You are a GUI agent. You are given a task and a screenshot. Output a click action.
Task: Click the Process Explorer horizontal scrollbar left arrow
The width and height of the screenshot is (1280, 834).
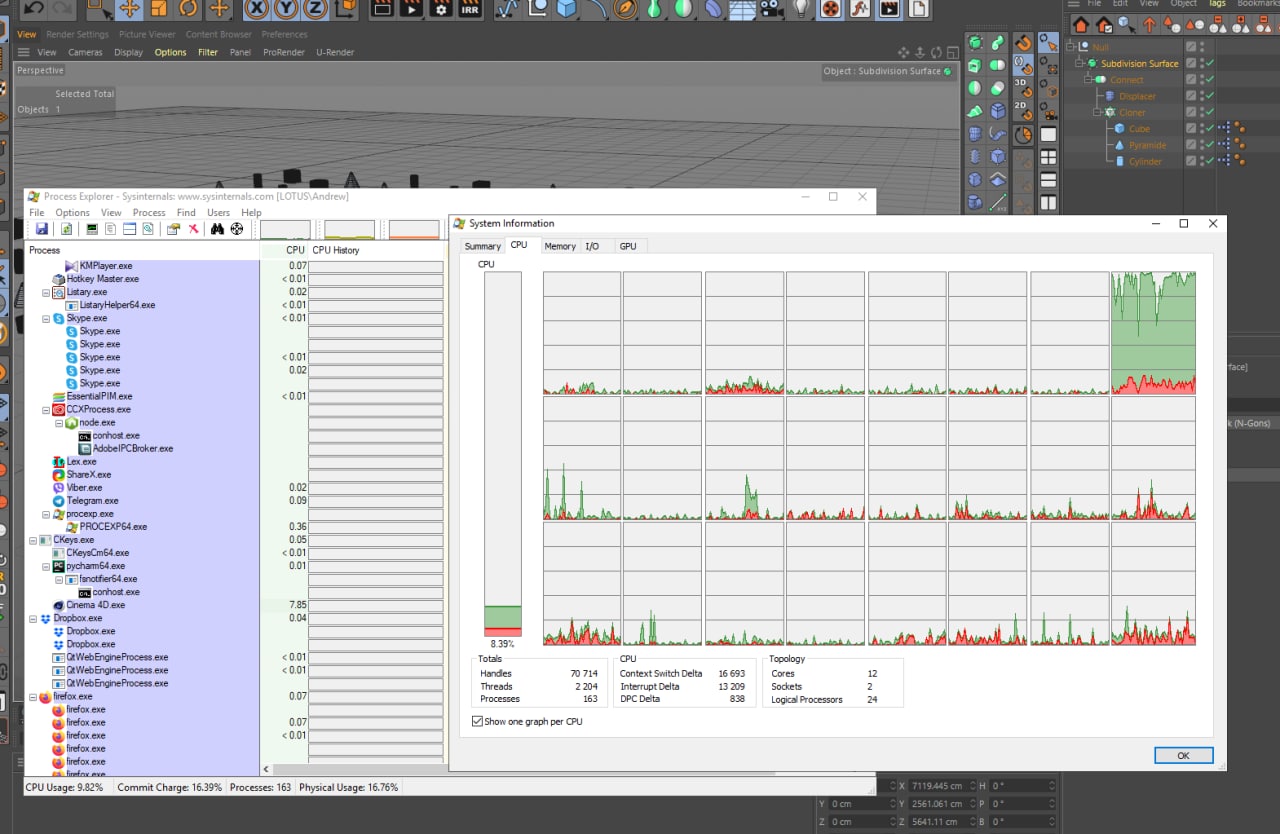click(266, 769)
